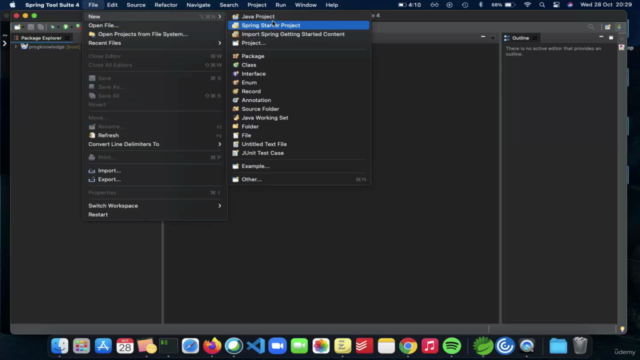The image size is (640, 360).
Task: Open Trash from the Dock
Action: pyautogui.click(x=580, y=346)
